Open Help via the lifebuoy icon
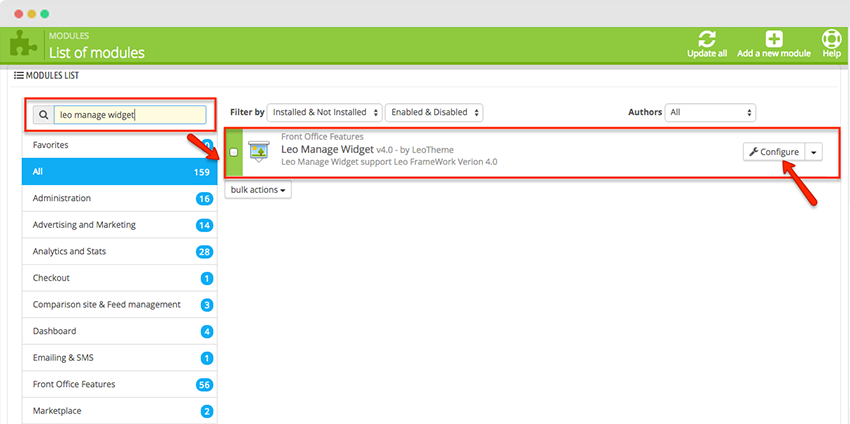This screenshot has height=424, width=850. pos(831,39)
